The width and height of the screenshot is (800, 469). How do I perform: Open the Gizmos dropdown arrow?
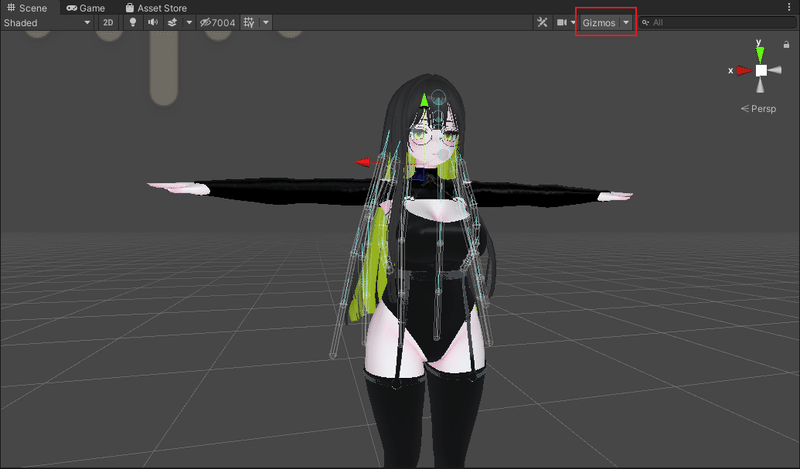pyautogui.click(x=626, y=22)
